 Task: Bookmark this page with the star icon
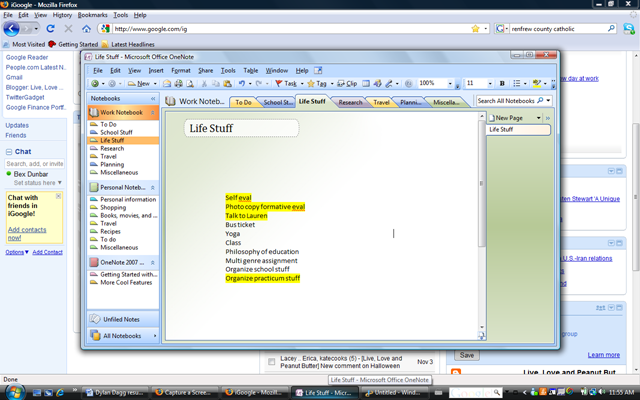(475, 29)
